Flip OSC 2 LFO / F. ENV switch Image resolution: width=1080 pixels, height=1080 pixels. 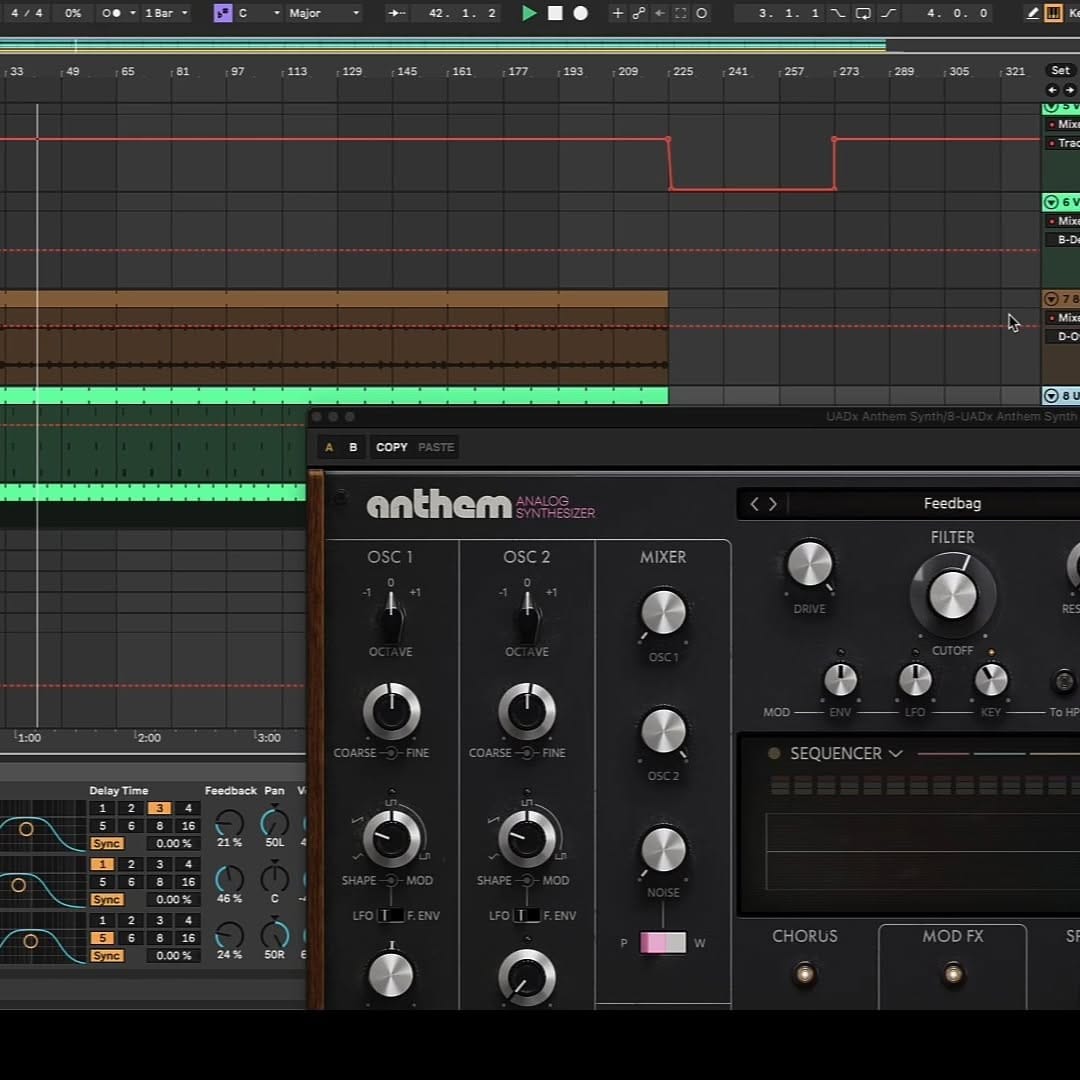(x=527, y=915)
